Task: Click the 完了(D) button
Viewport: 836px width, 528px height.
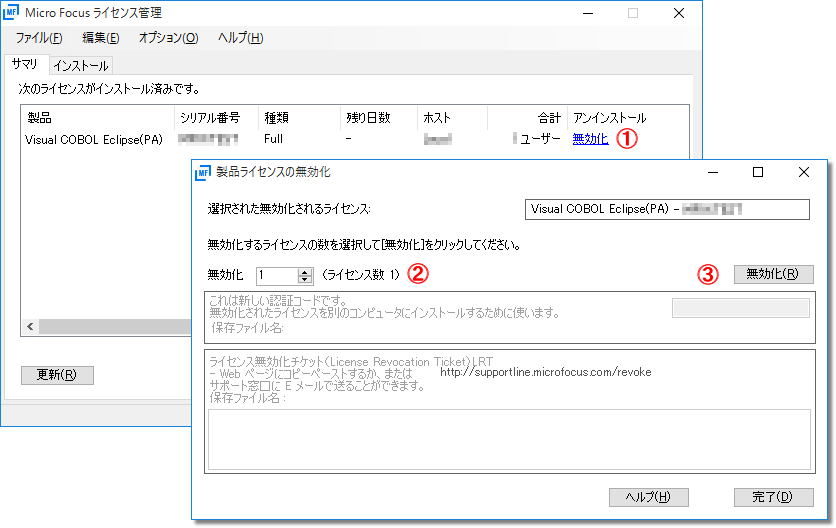Action: [x=773, y=497]
